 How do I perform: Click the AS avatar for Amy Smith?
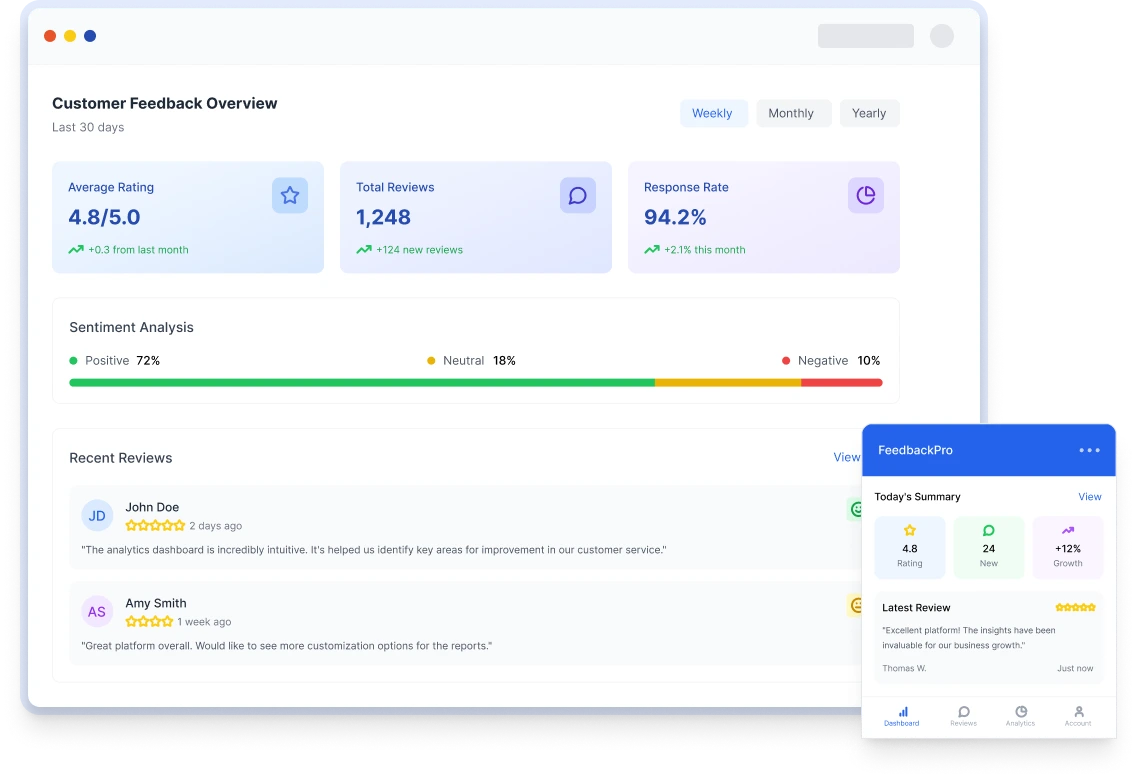[x=97, y=612]
